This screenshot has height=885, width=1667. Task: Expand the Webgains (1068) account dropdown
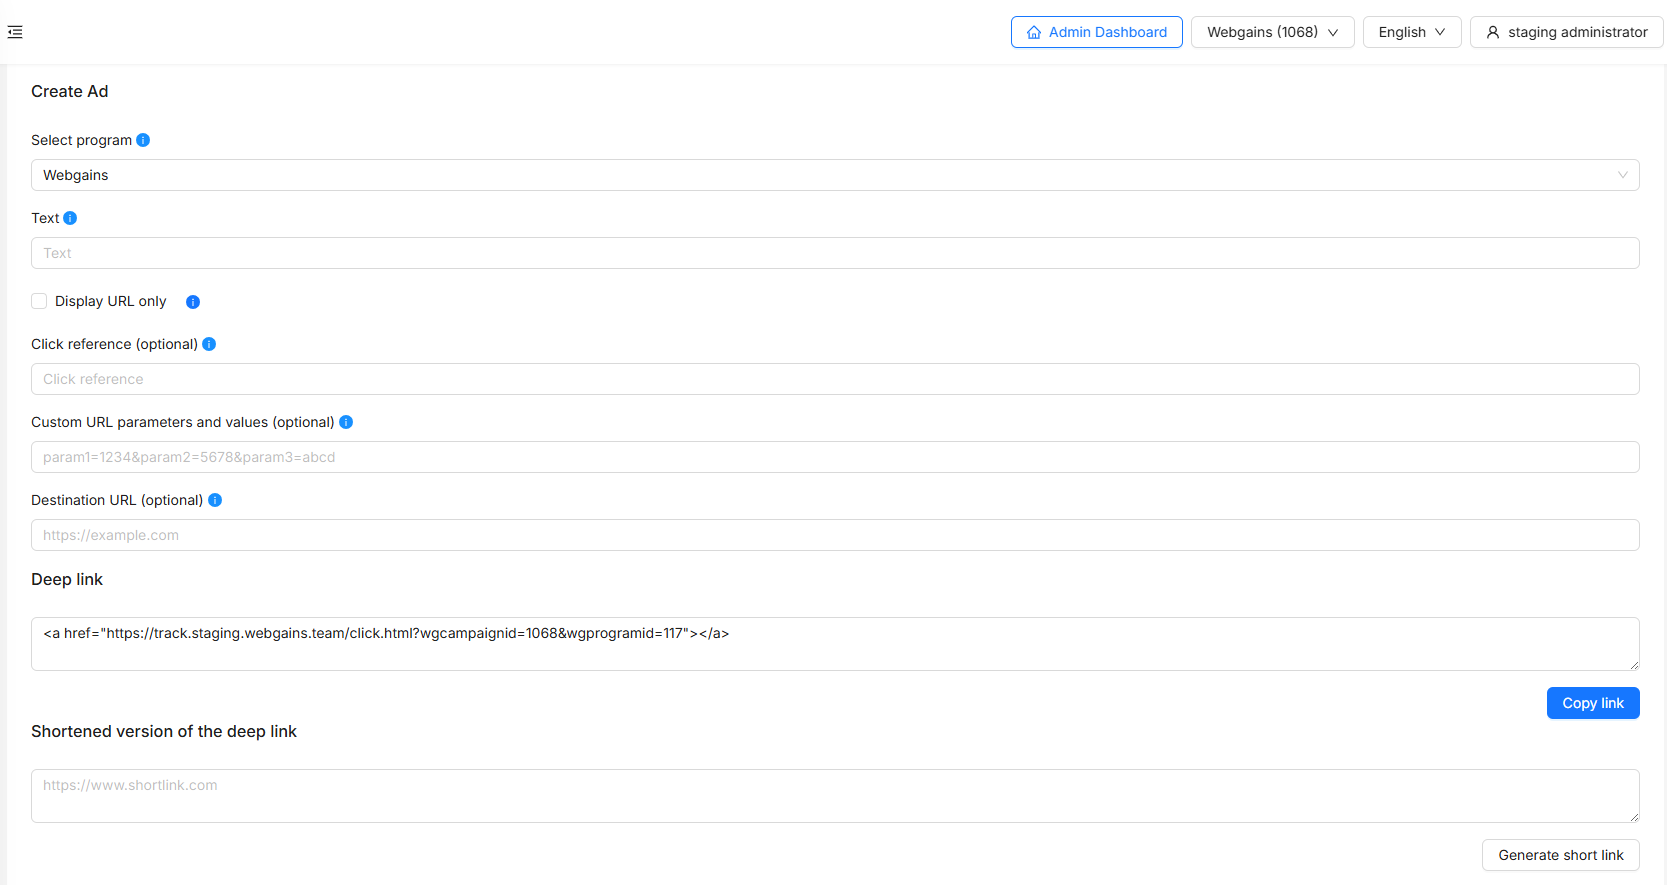click(x=1271, y=32)
